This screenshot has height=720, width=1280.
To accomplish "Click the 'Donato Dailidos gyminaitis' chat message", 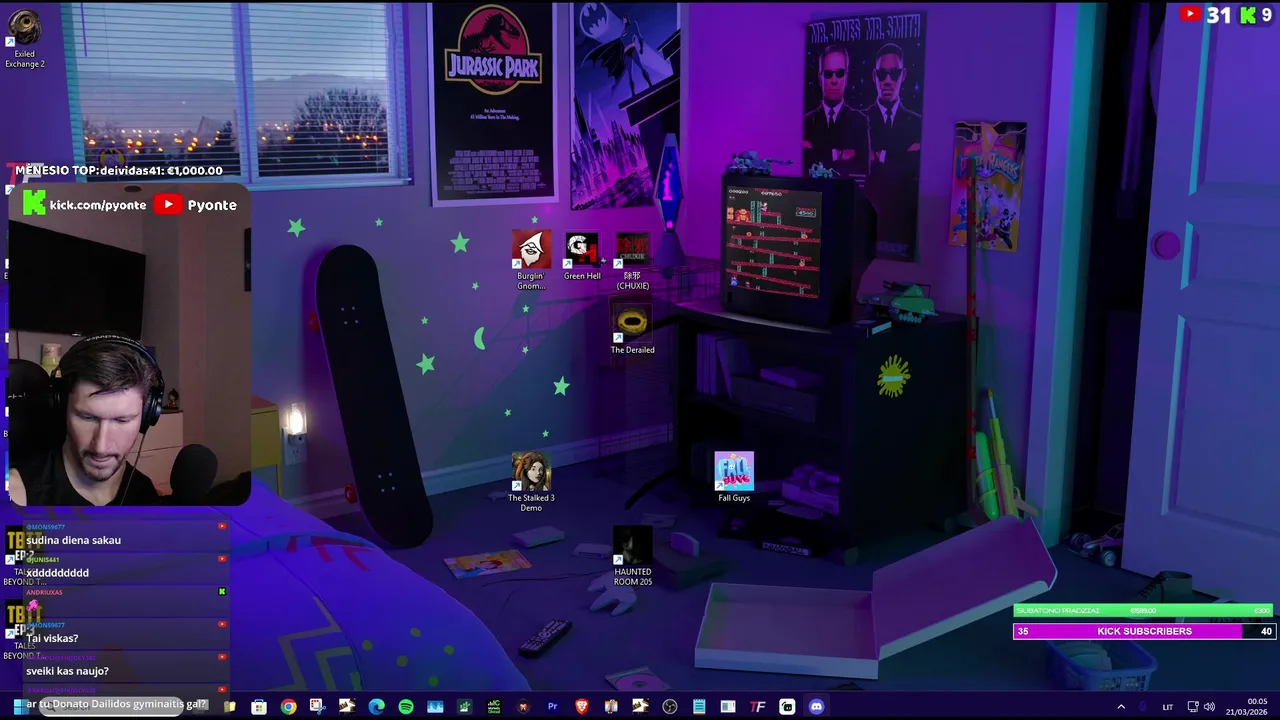I will (x=116, y=704).
